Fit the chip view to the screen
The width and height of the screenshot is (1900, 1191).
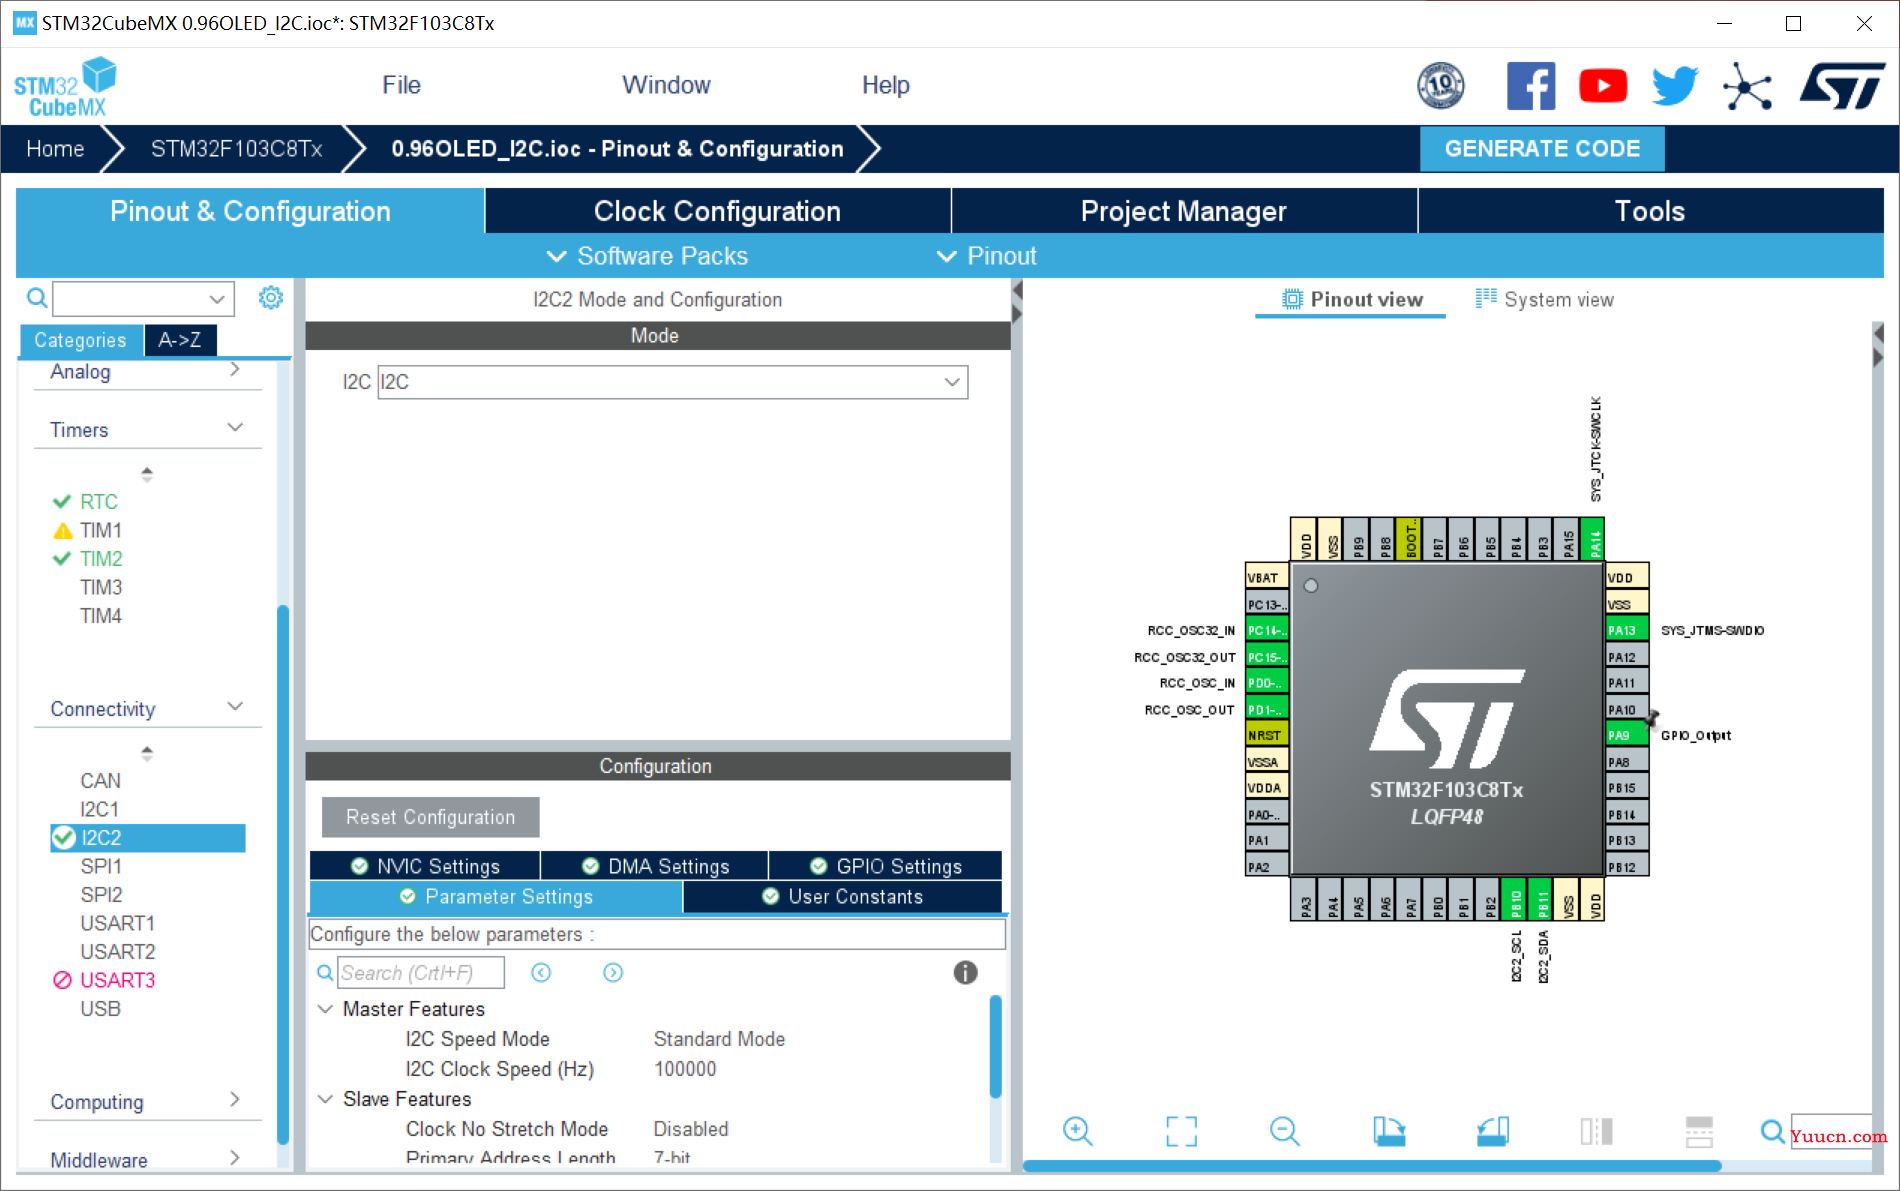(1181, 1131)
